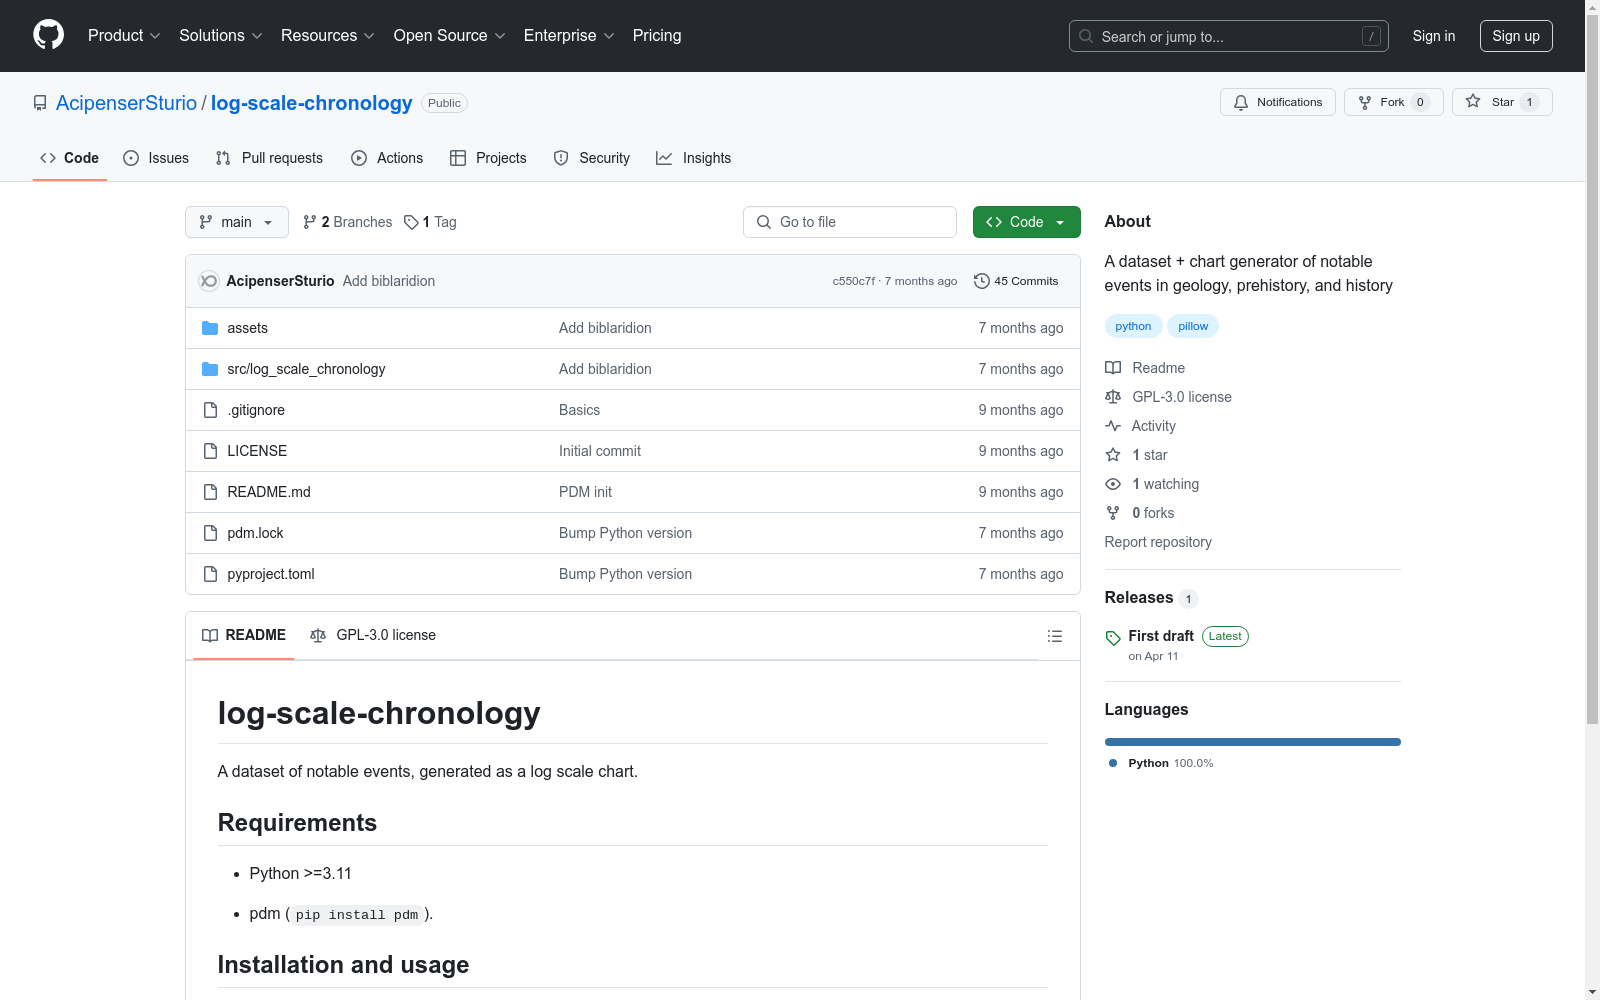
Task: Click the Sign in link
Action: (1434, 36)
